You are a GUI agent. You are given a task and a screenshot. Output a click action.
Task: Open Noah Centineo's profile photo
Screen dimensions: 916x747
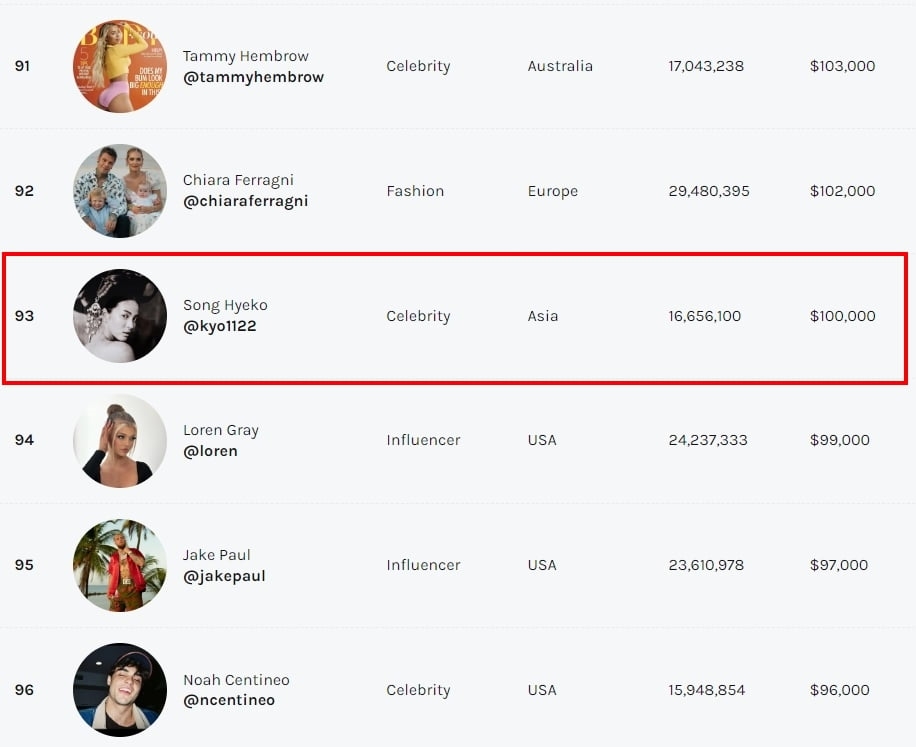pyautogui.click(x=120, y=690)
